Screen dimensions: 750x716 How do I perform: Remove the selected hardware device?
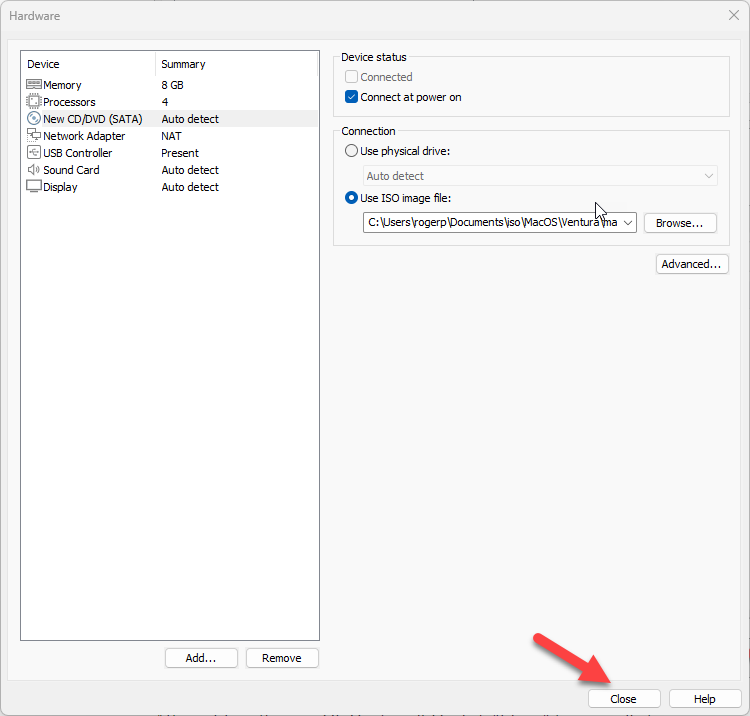(x=281, y=658)
